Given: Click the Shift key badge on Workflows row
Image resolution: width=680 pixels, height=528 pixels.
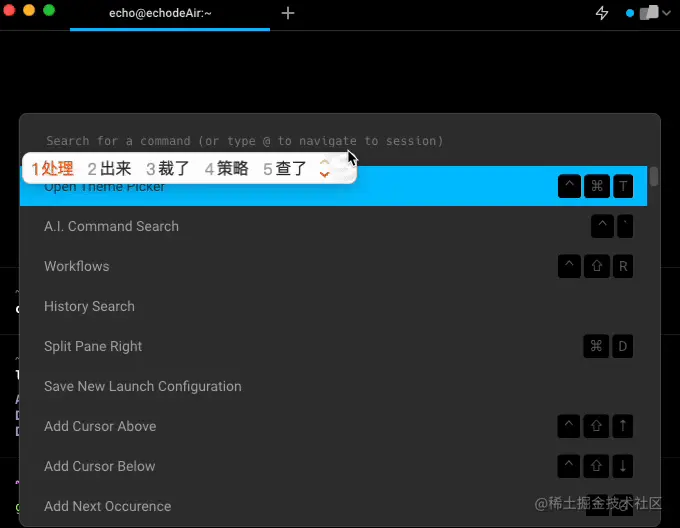Looking at the screenshot, I should 597,266.
